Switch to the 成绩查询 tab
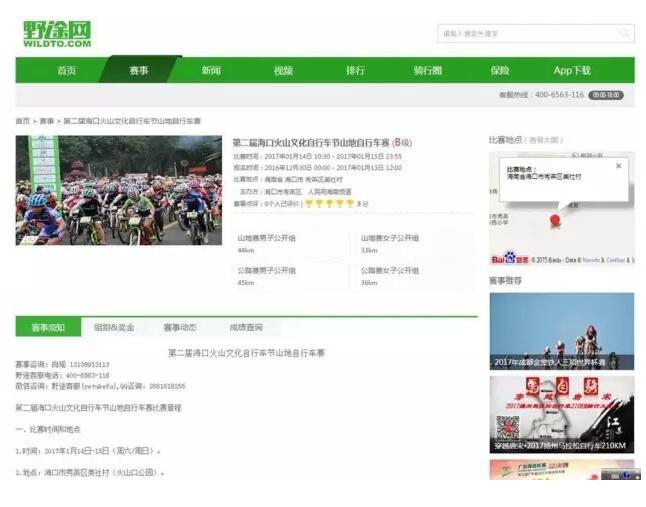 (x=246, y=327)
